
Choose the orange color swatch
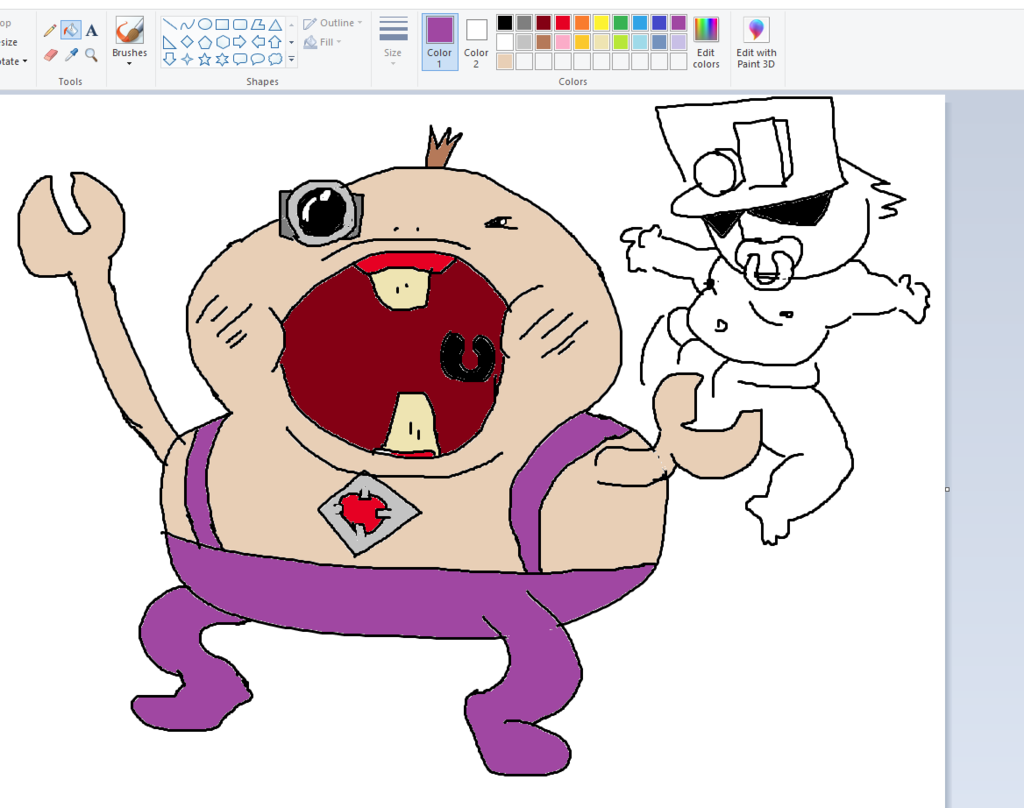pos(582,23)
